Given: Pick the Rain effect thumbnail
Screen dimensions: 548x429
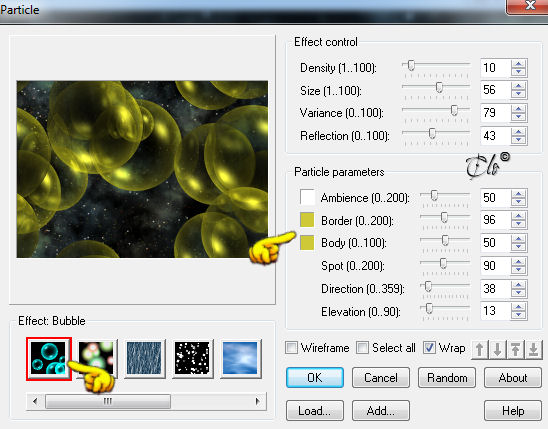Looking at the screenshot, I should [x=144, y=358].
